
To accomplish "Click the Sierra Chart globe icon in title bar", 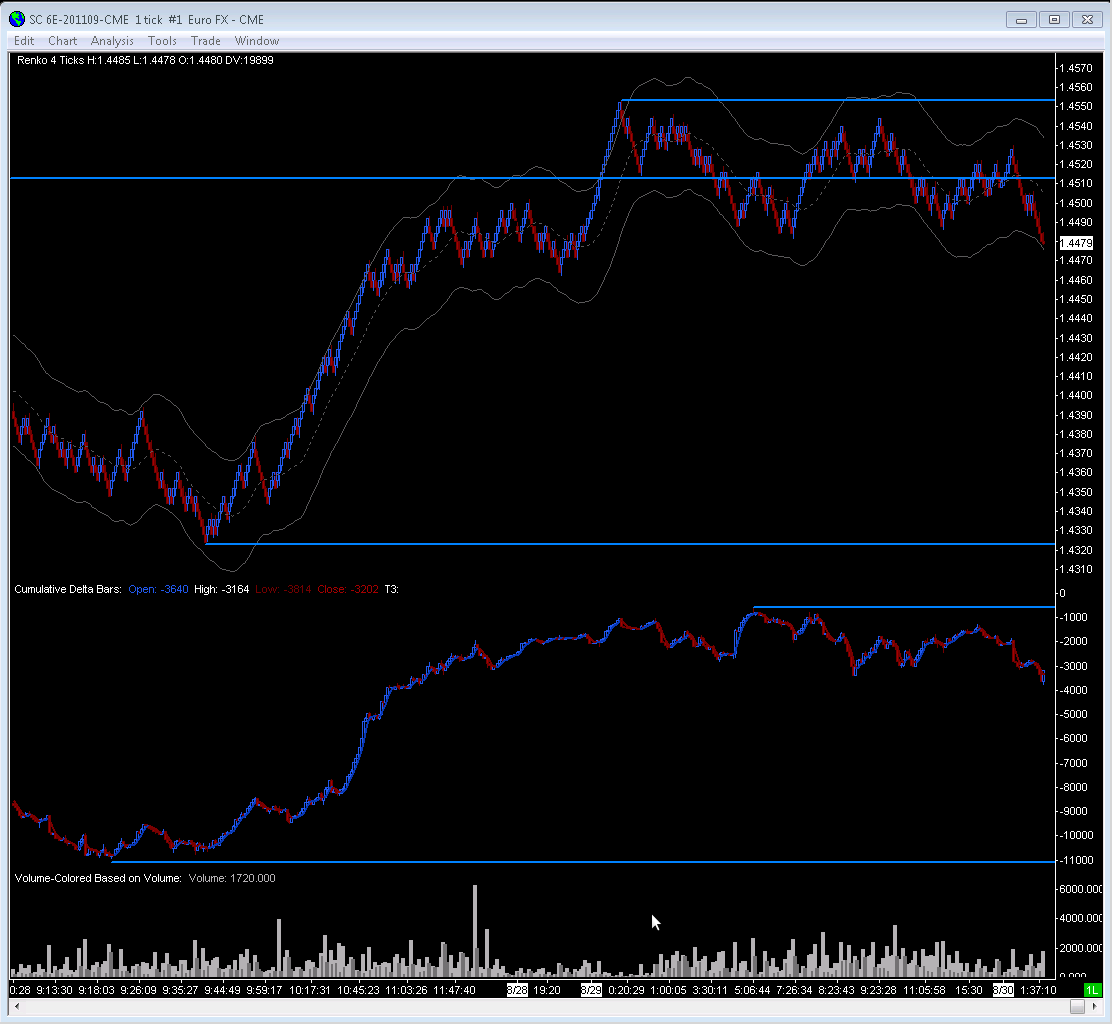I will 16,19.
